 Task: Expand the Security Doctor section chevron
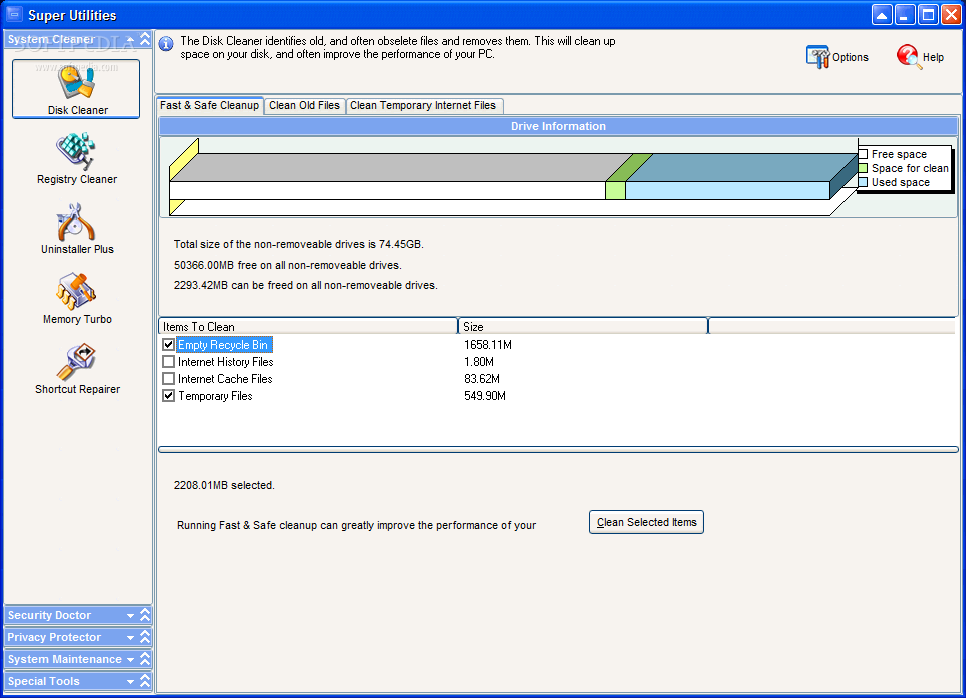pyautogui.click(x=145, y=615)
